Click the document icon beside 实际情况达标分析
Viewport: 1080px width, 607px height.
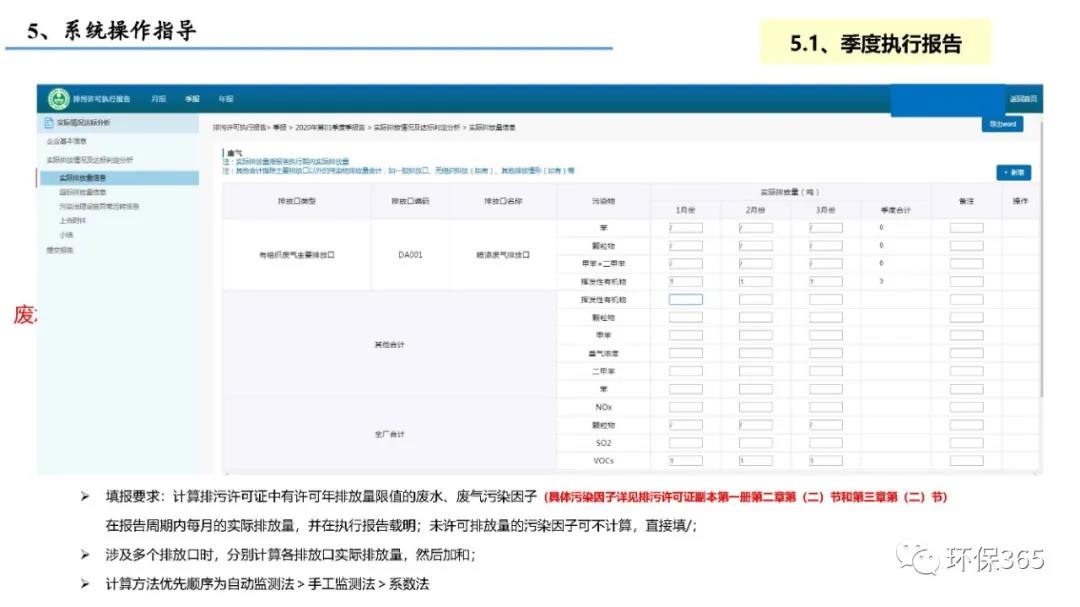(x=48, y=123)
